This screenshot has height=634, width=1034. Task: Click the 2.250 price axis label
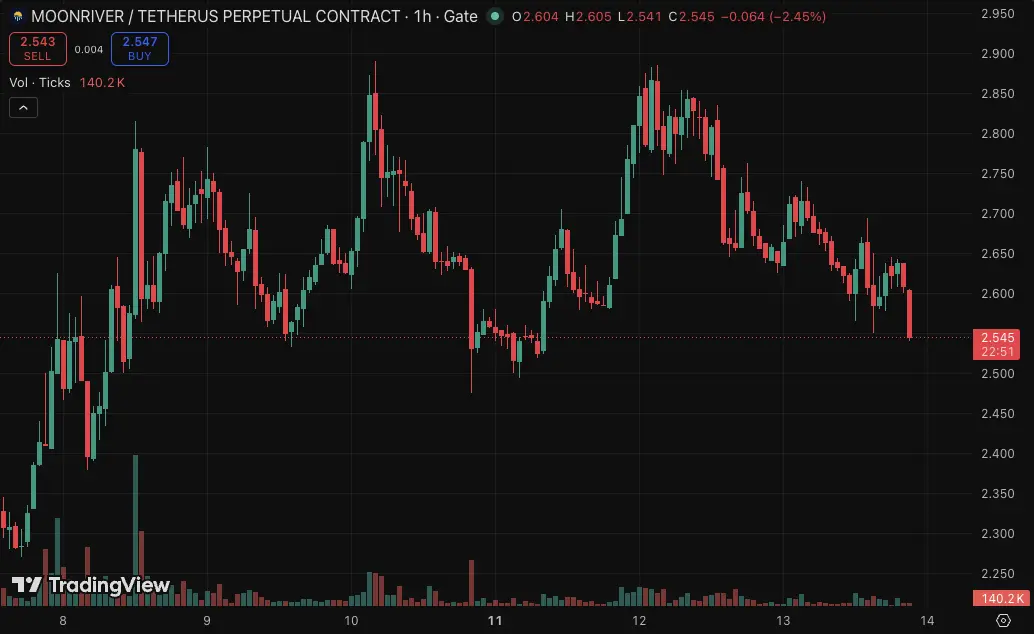point(998,573)
